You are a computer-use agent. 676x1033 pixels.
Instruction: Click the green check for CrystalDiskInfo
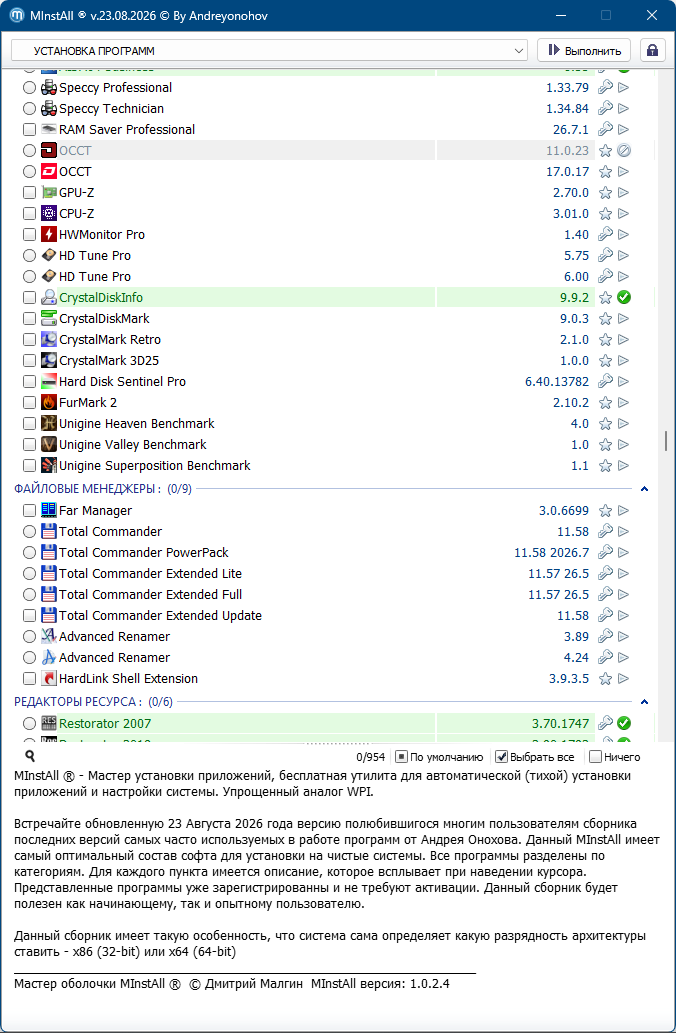click(x=624, y=297)
